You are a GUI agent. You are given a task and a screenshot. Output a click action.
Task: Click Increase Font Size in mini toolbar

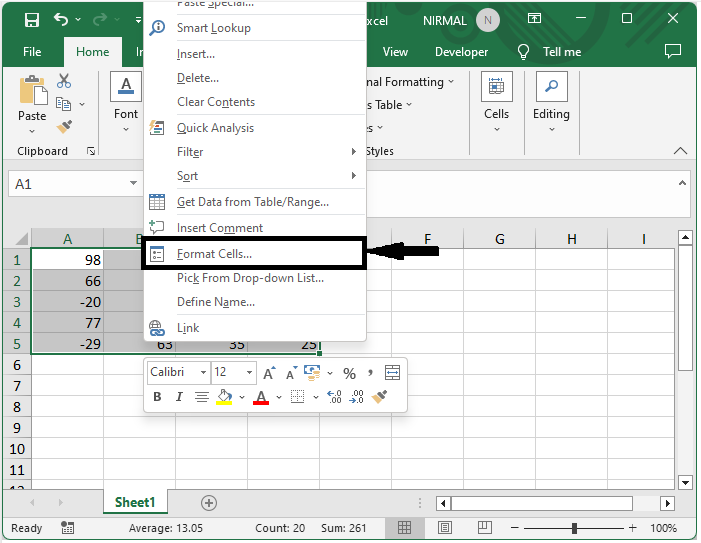pyautogui.click(x=269, y=373)
